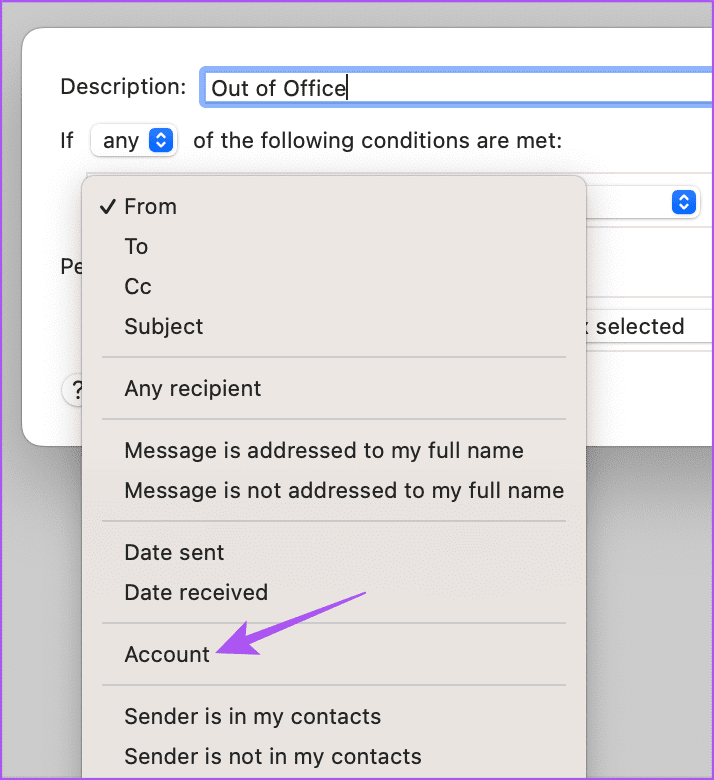Image resolution: width=714 pixels, height=780 pixels.
Task: Select Account from the condition menu
Action: [x=334, y=655]
